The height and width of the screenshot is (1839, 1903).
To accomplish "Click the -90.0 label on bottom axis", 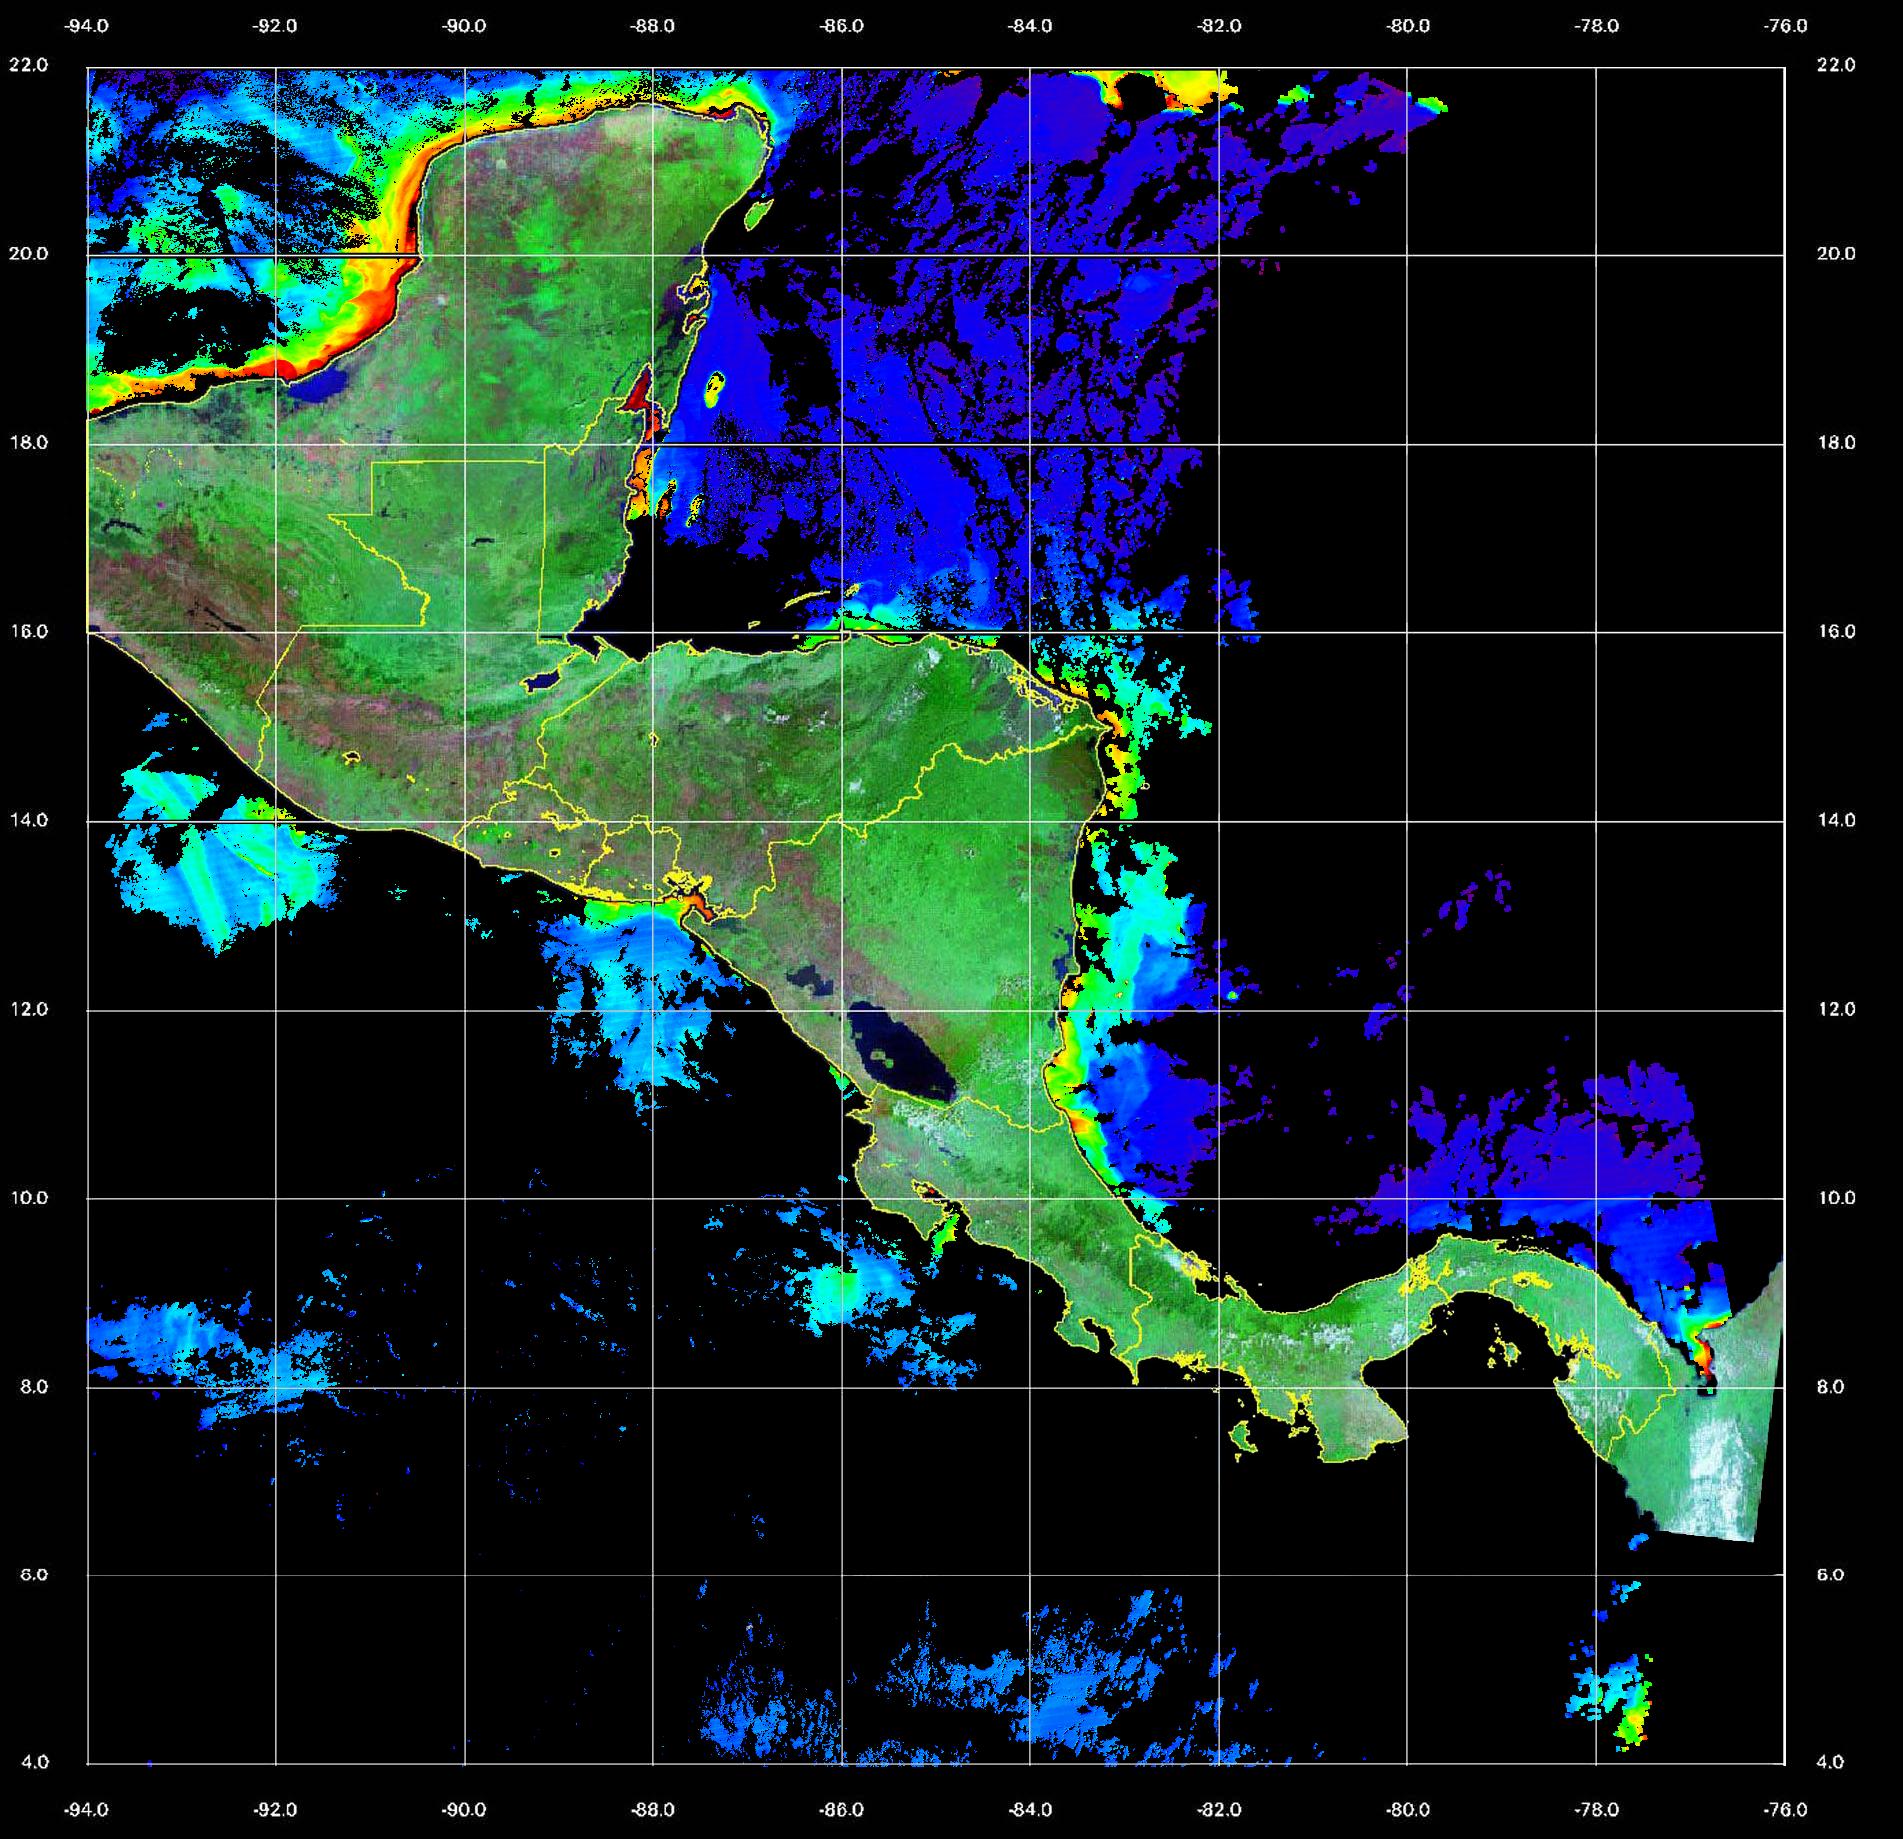I will pos(464,1810).
